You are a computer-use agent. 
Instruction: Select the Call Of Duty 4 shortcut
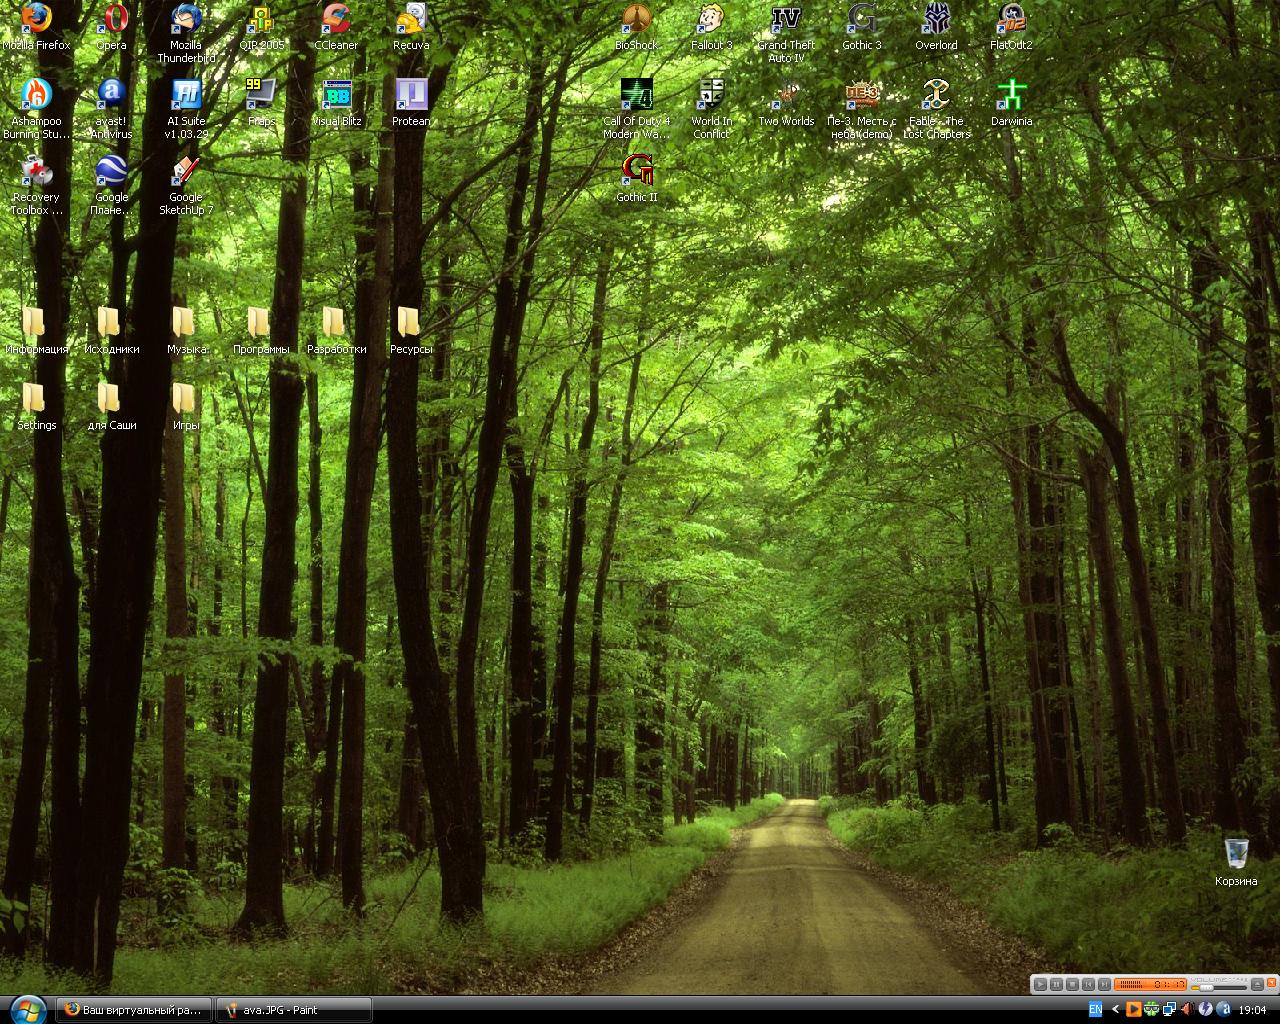[637, 96]
